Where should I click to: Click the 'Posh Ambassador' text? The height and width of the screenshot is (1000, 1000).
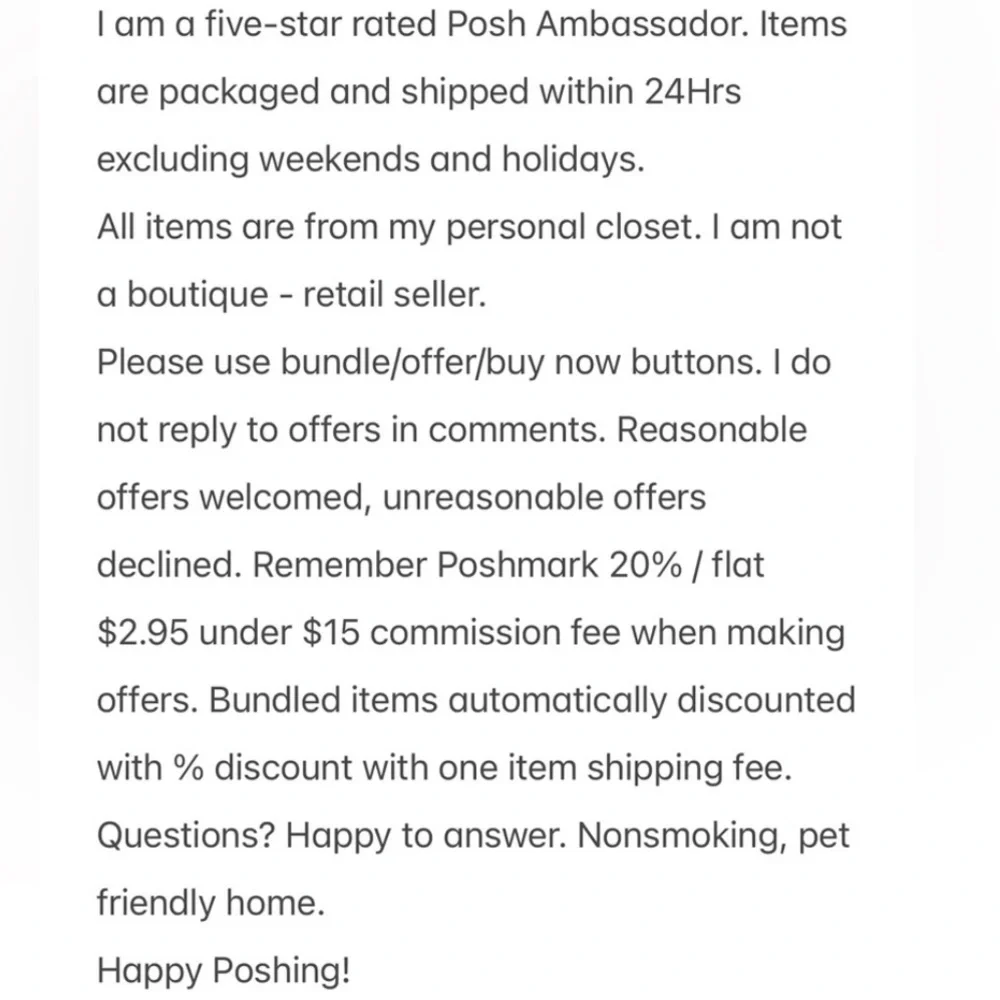[597, 24]
